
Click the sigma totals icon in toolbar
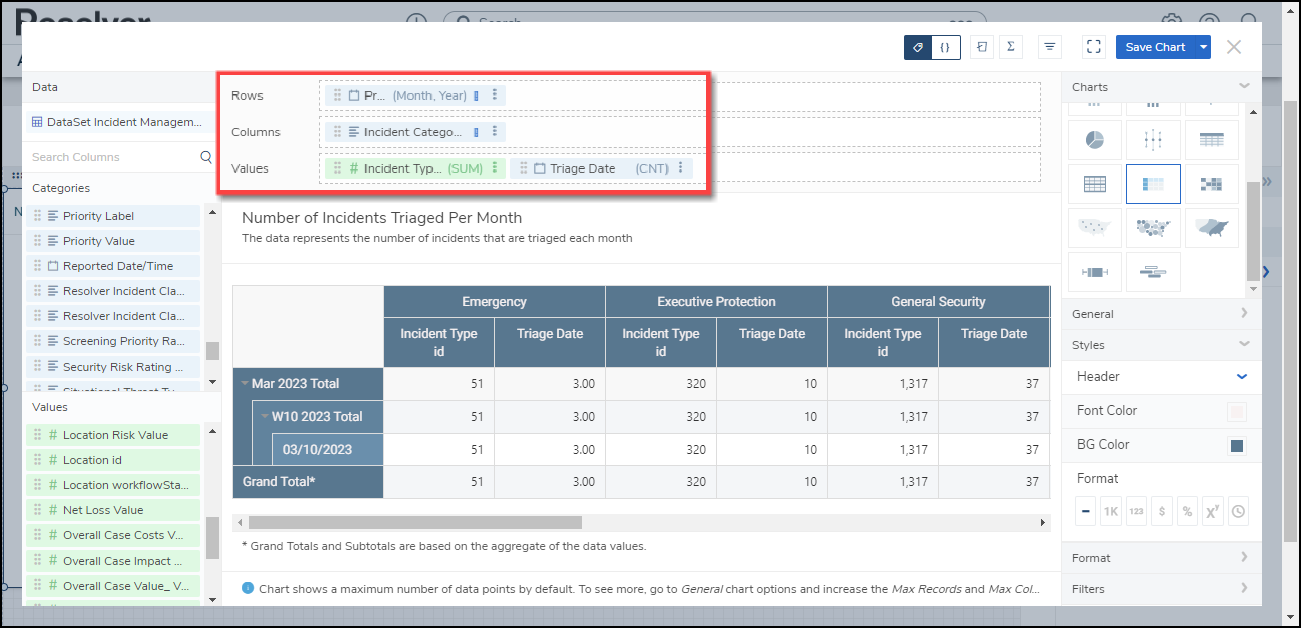(x=1011, y=47)
